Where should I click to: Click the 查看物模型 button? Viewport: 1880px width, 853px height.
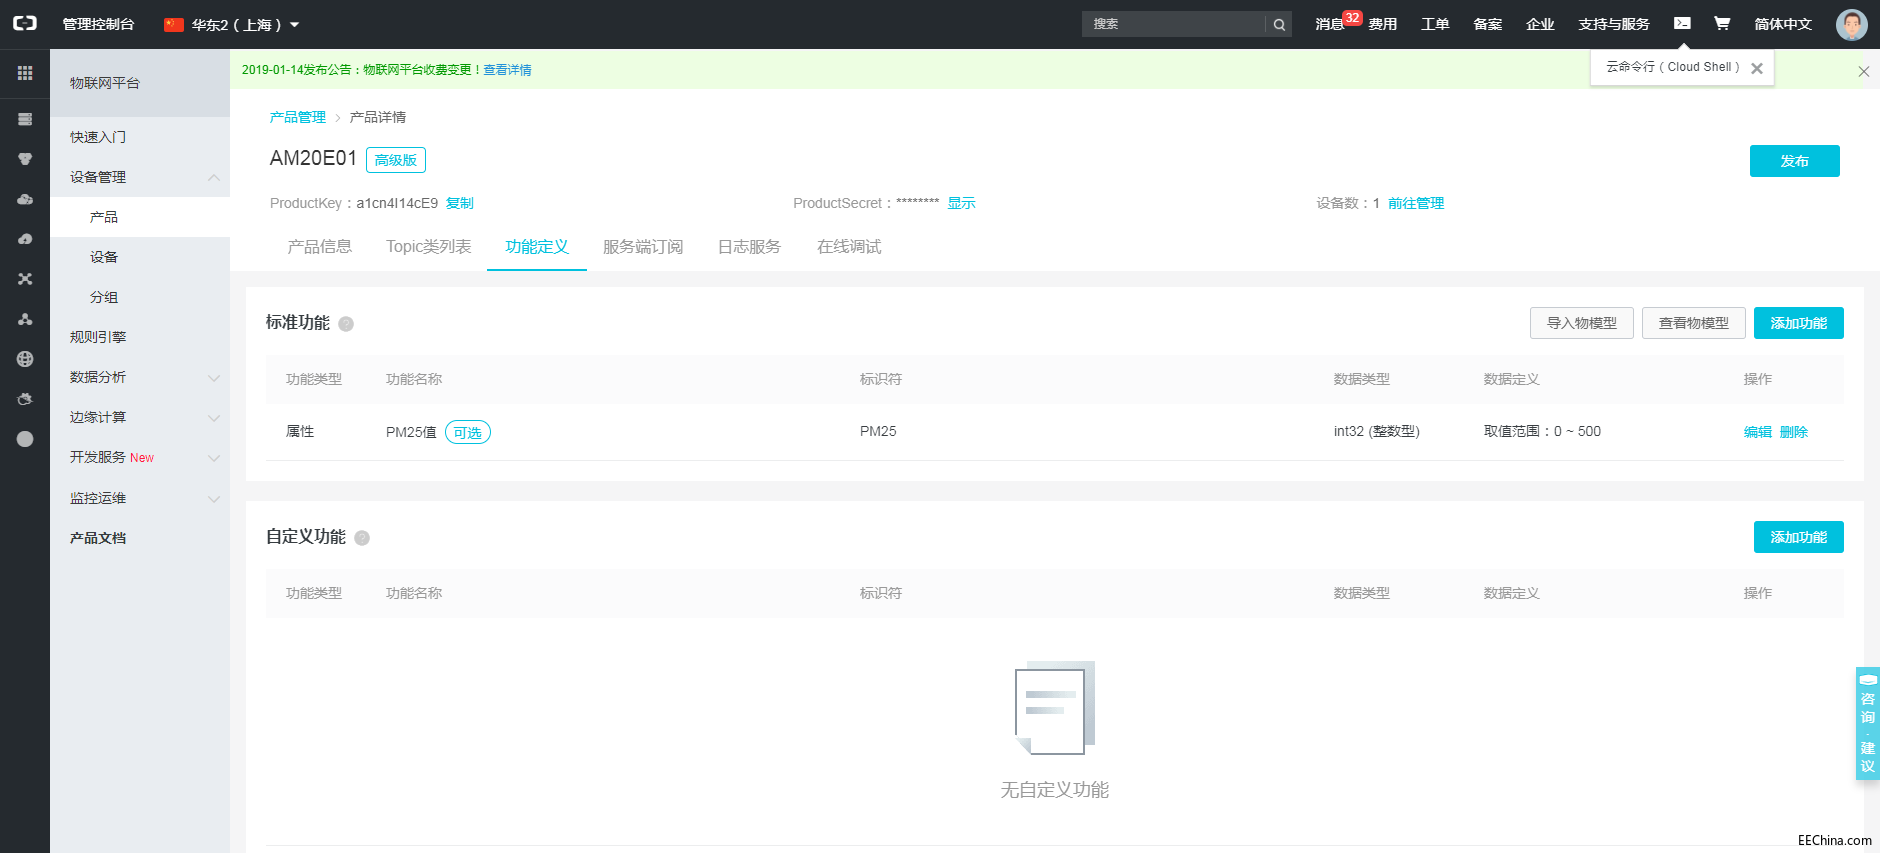point(1693,323)
